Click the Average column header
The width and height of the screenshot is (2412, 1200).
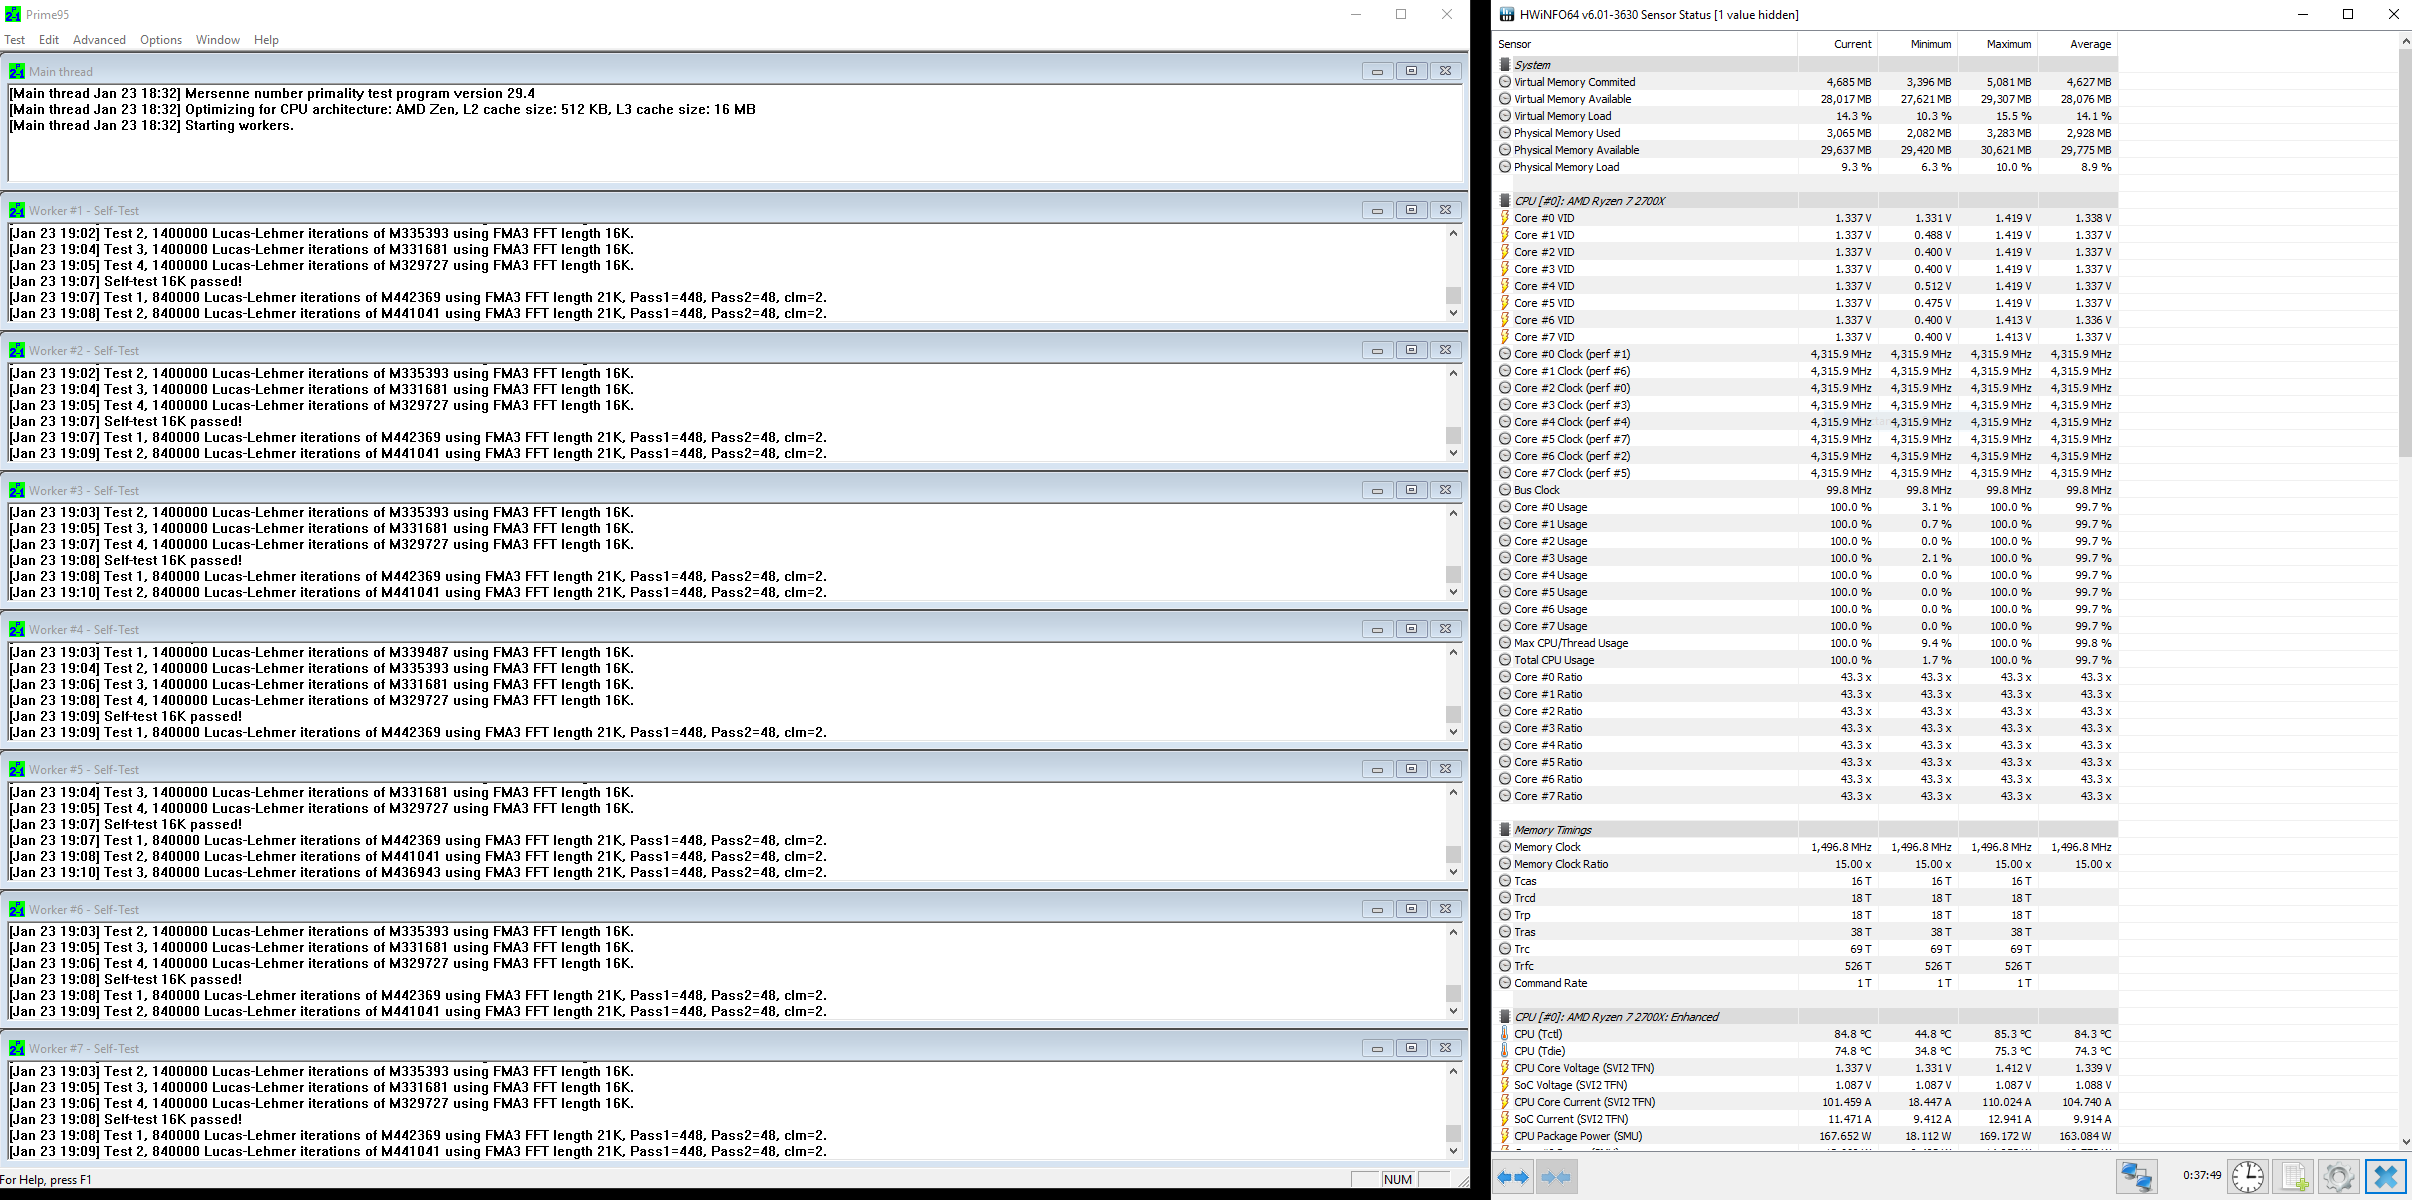(2090, 44)
